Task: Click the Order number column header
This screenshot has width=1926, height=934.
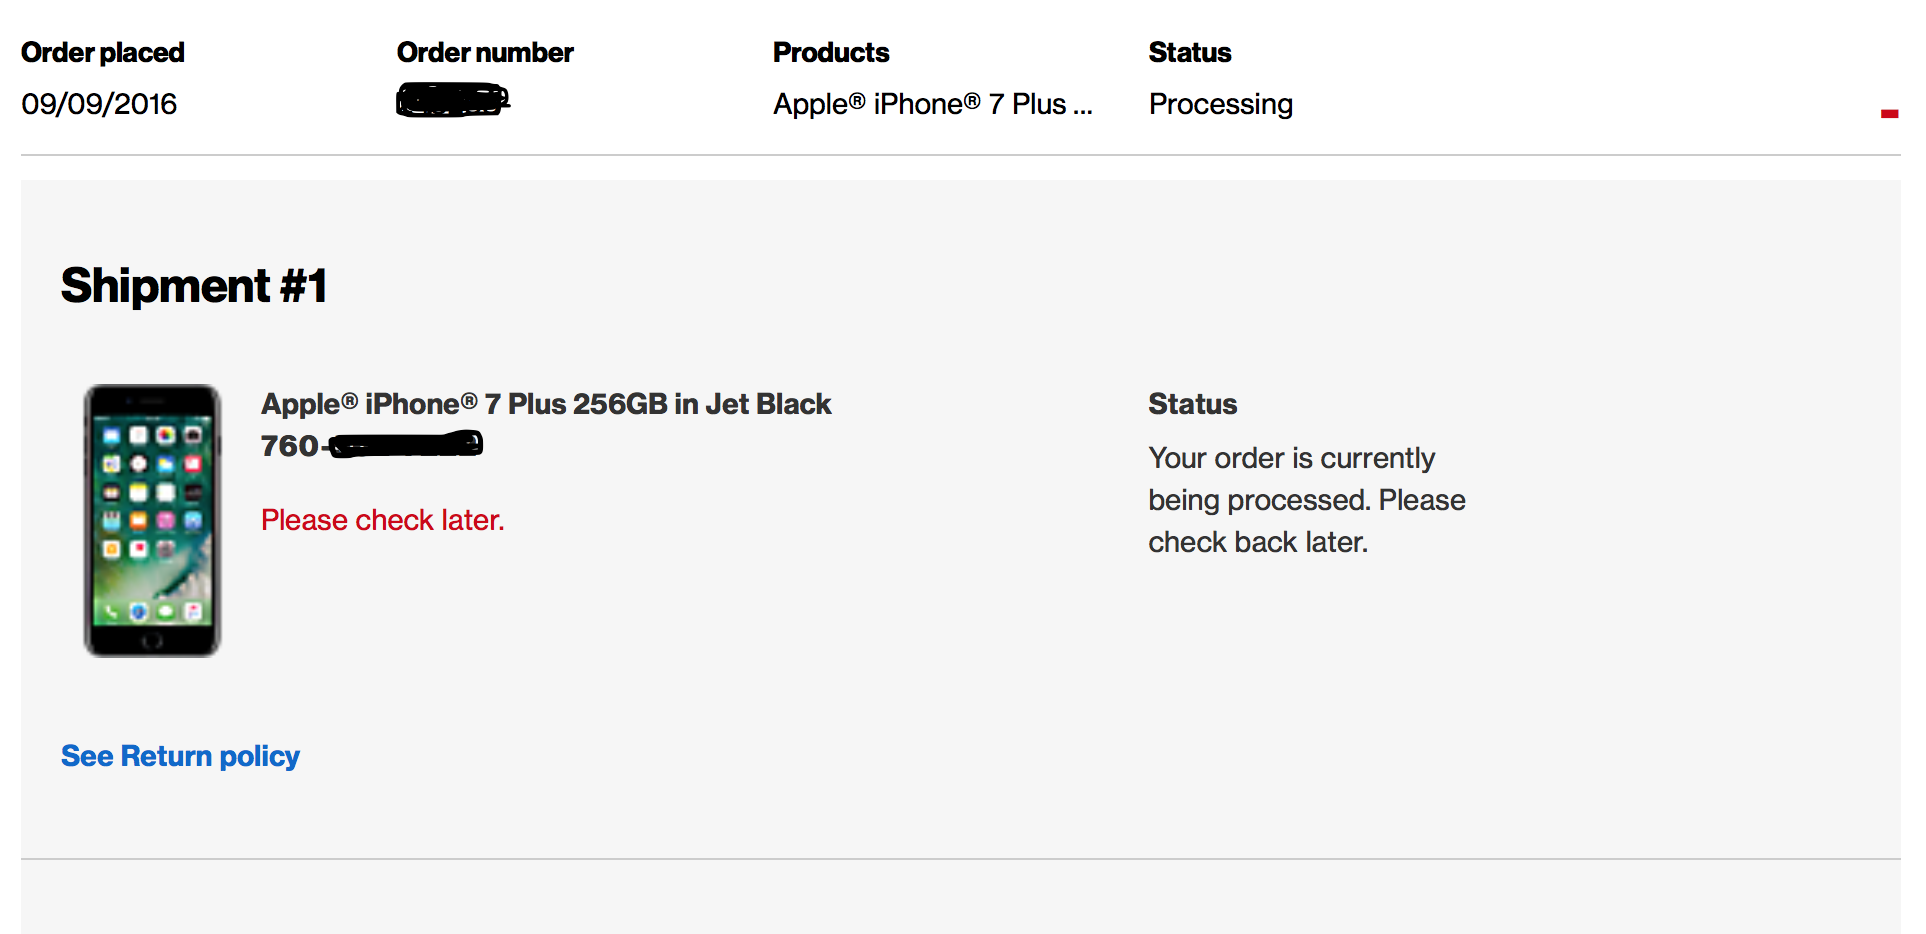Action: [485, 52]
